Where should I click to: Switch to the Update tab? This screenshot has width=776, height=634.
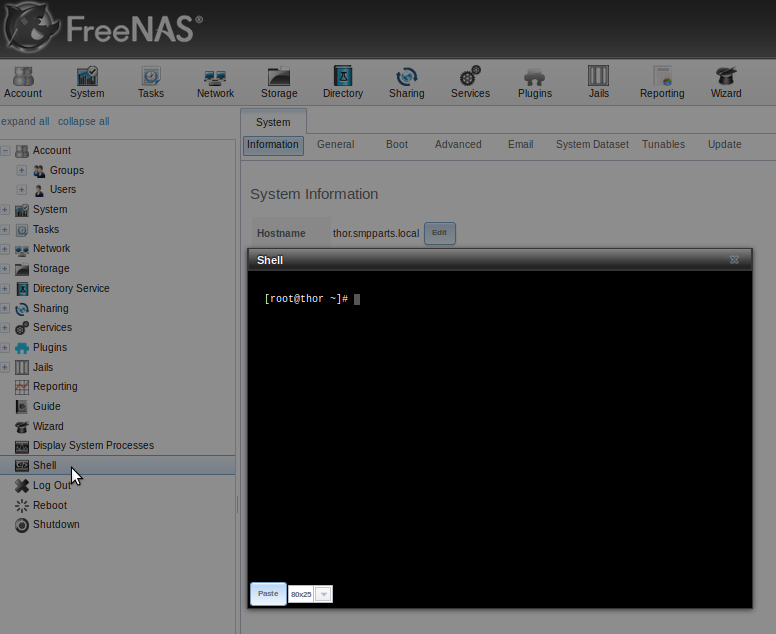tap(725, 145)
